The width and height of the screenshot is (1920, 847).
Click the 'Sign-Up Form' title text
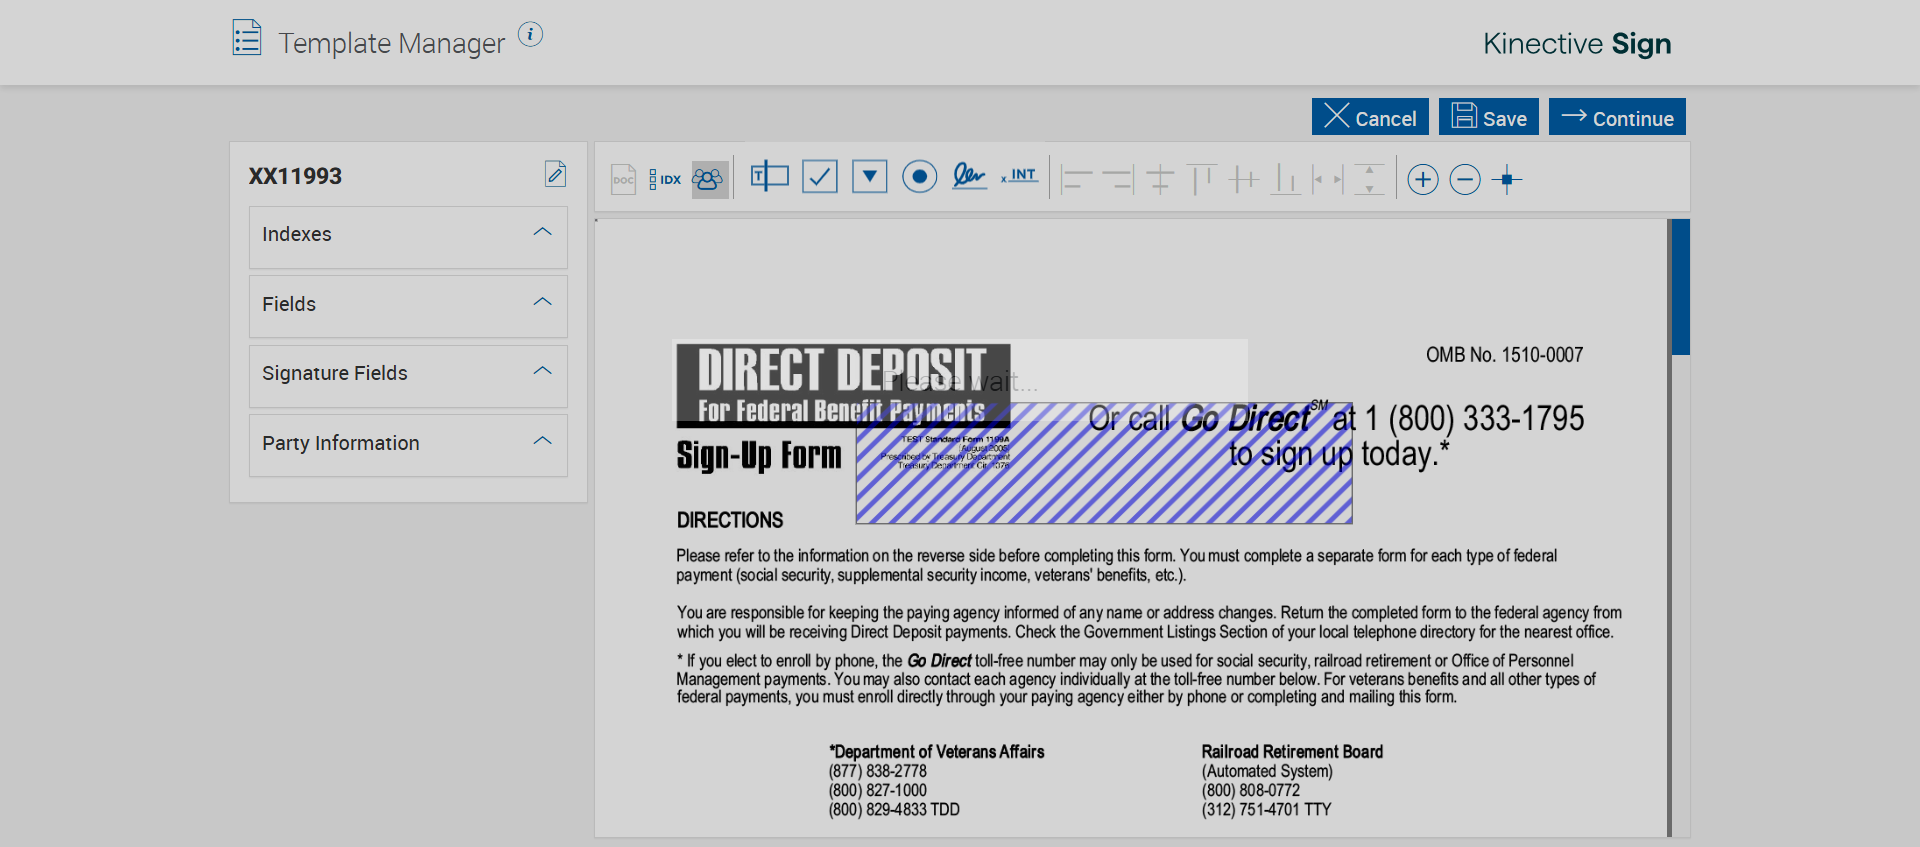[759, 455]
